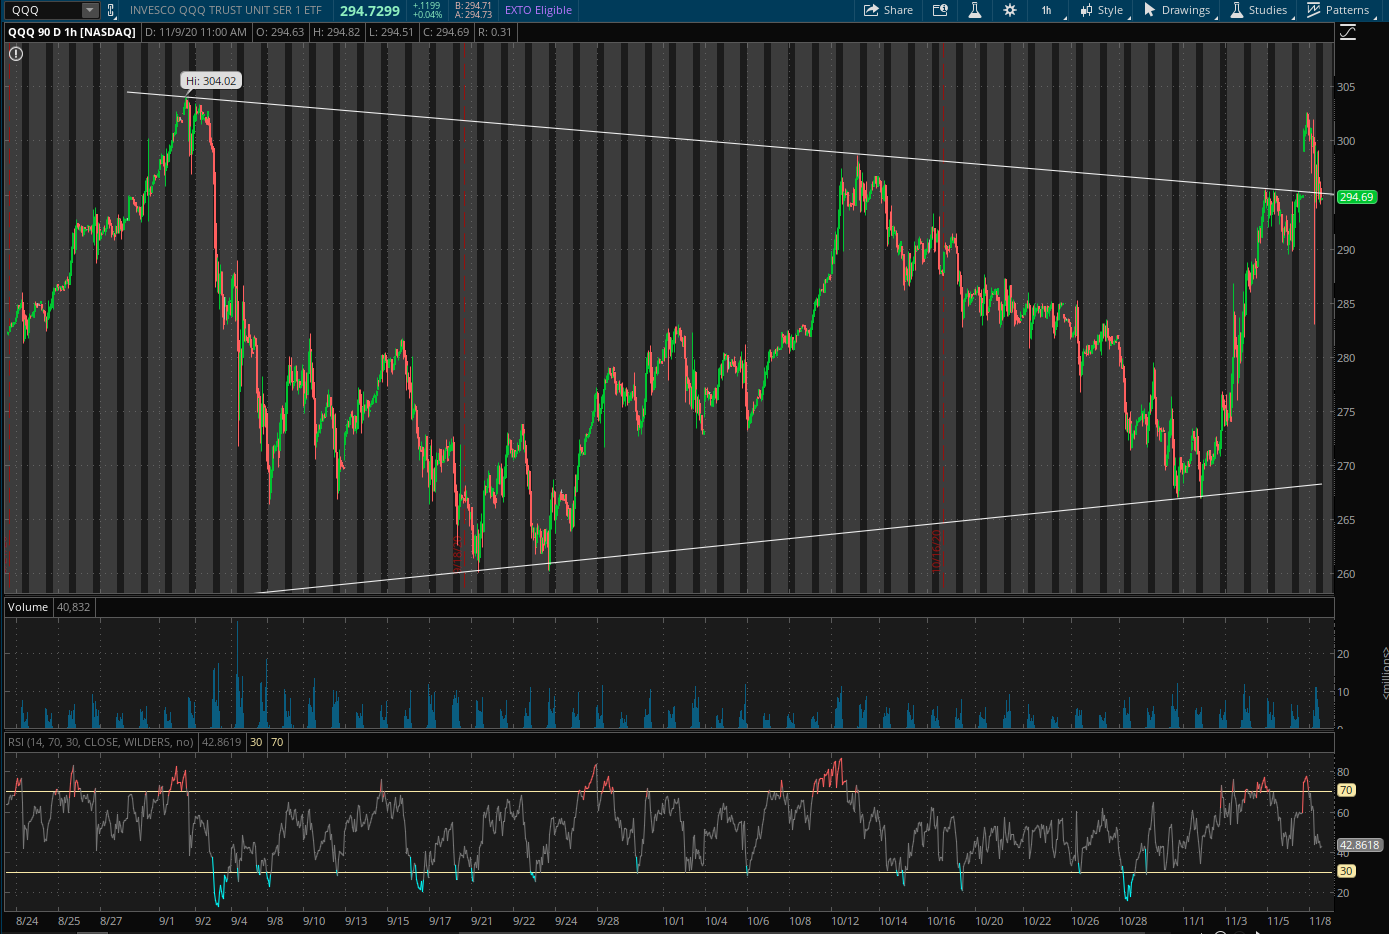Screen dimensions: 1389x934
Task: Open the 1h timeframe dropdown
Action: [1047, 10]
